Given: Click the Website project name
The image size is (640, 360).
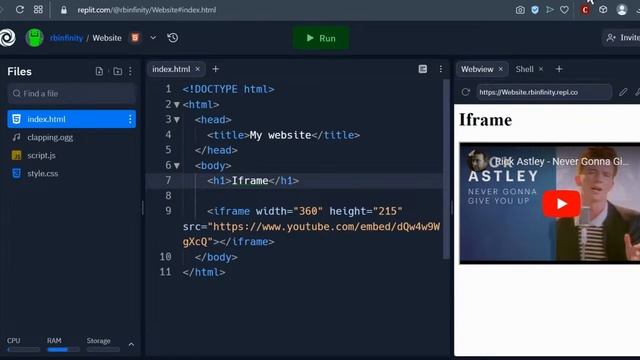Looking at the screenshot, I should pos(107,38).
